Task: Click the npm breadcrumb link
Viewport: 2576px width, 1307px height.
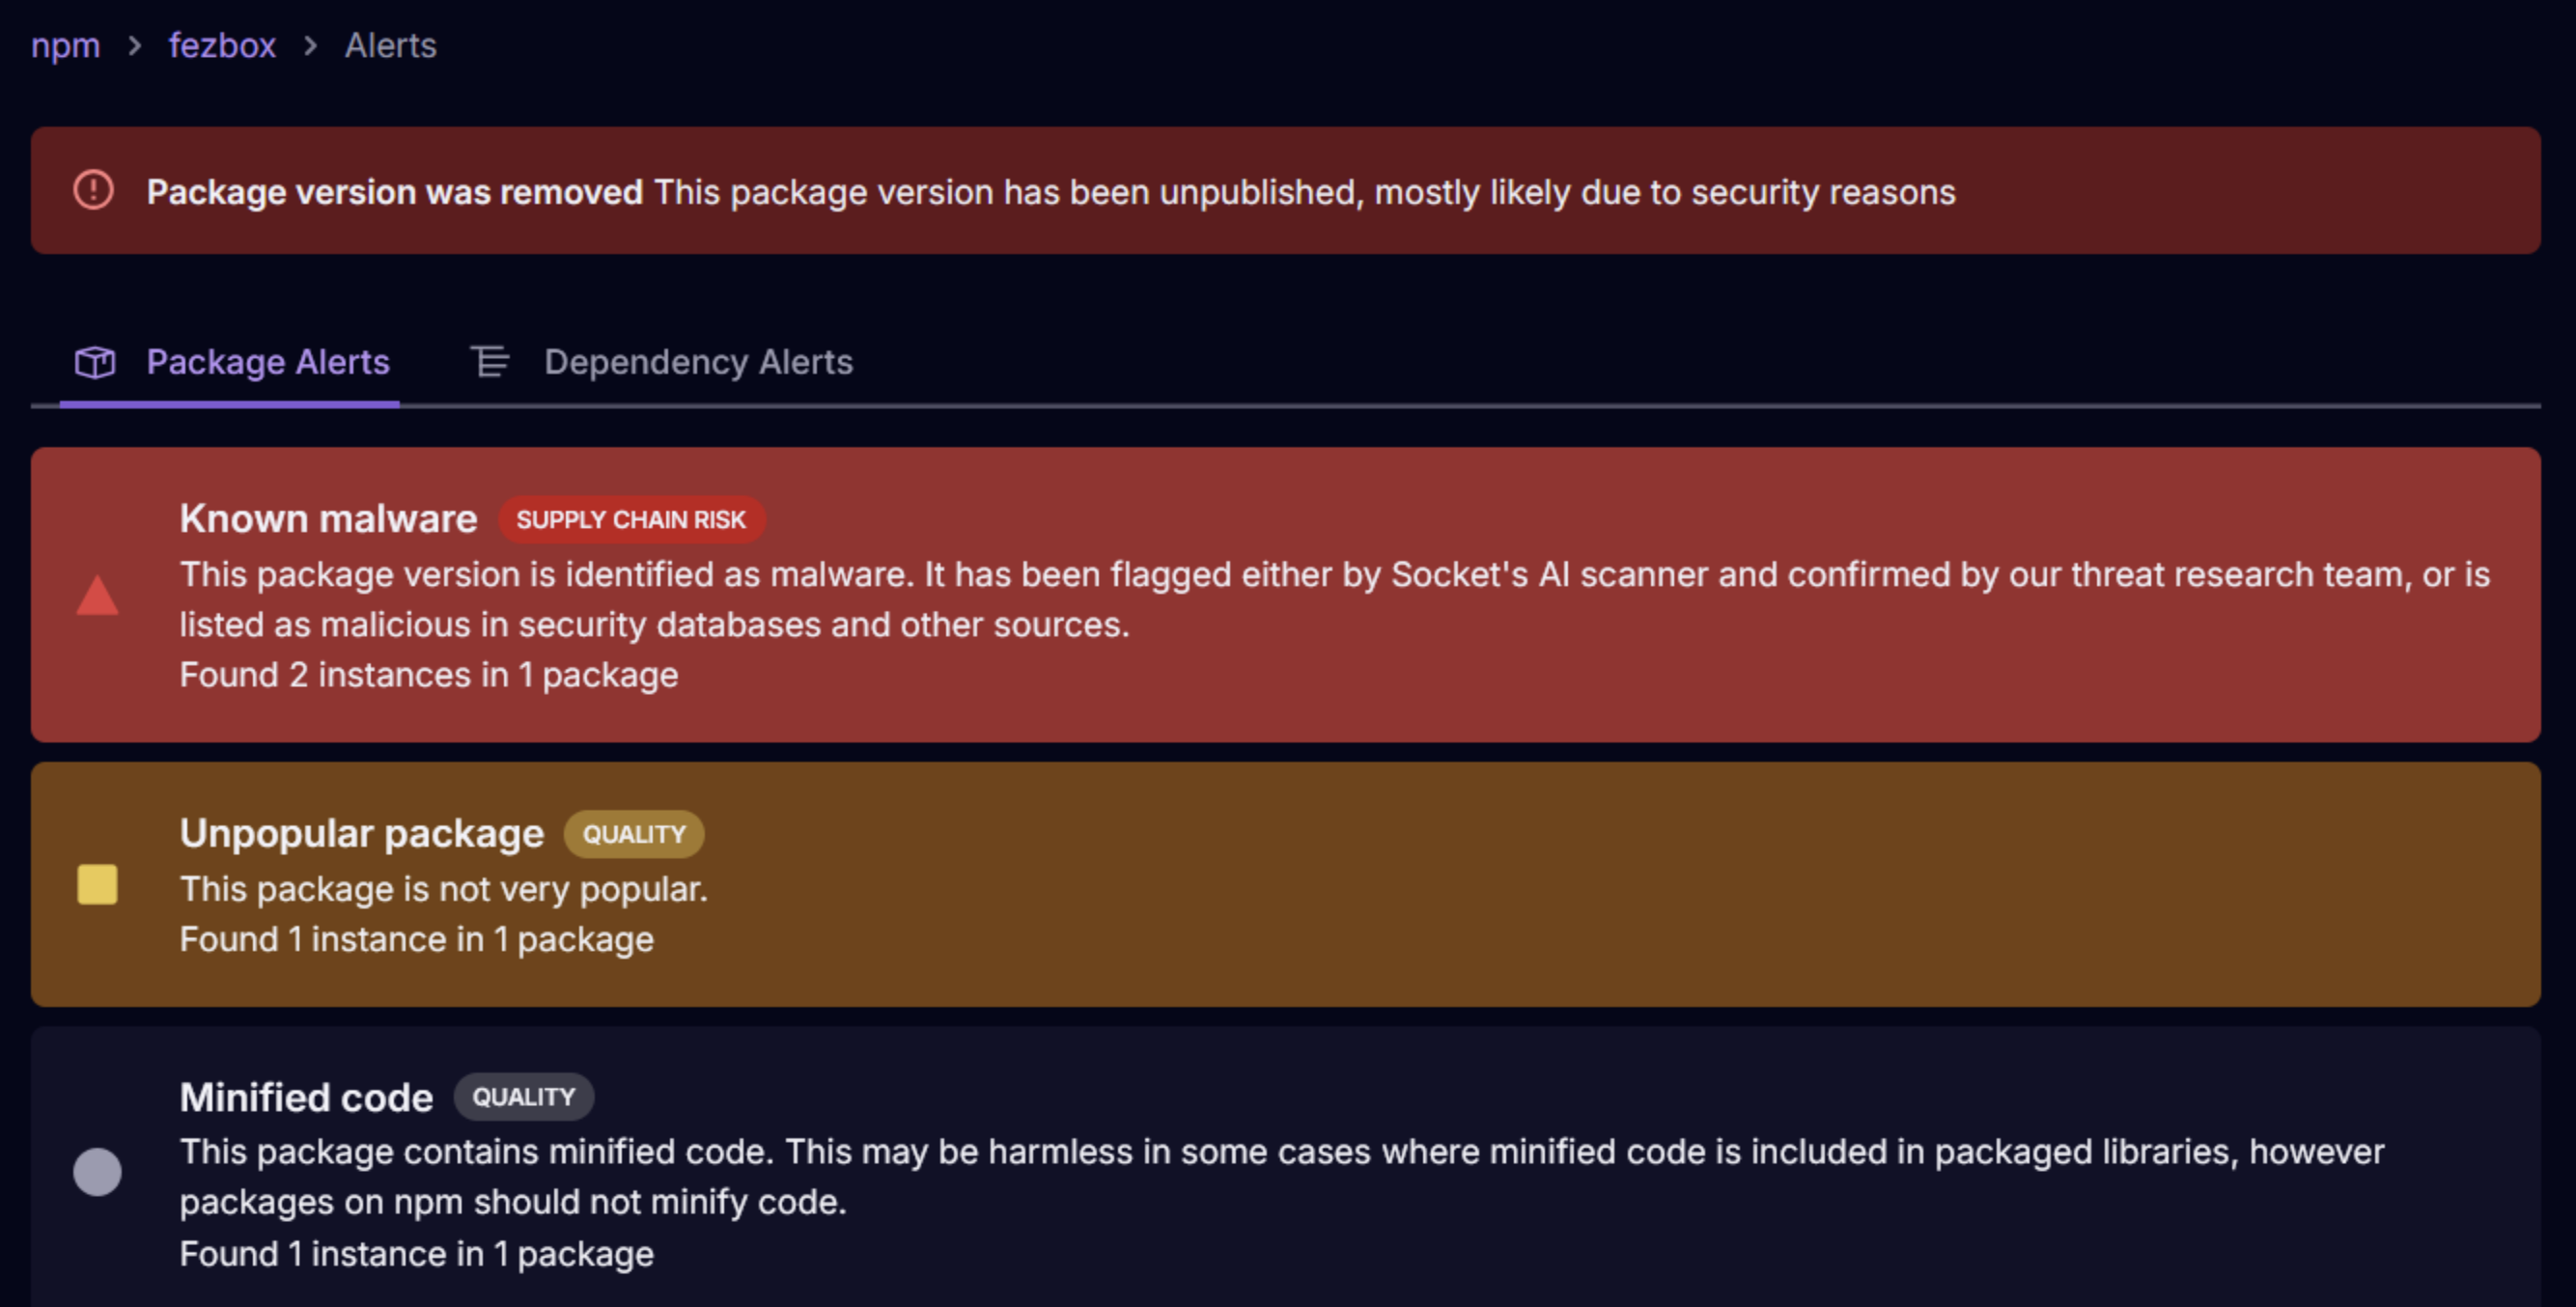Action: tap(65, 46)
